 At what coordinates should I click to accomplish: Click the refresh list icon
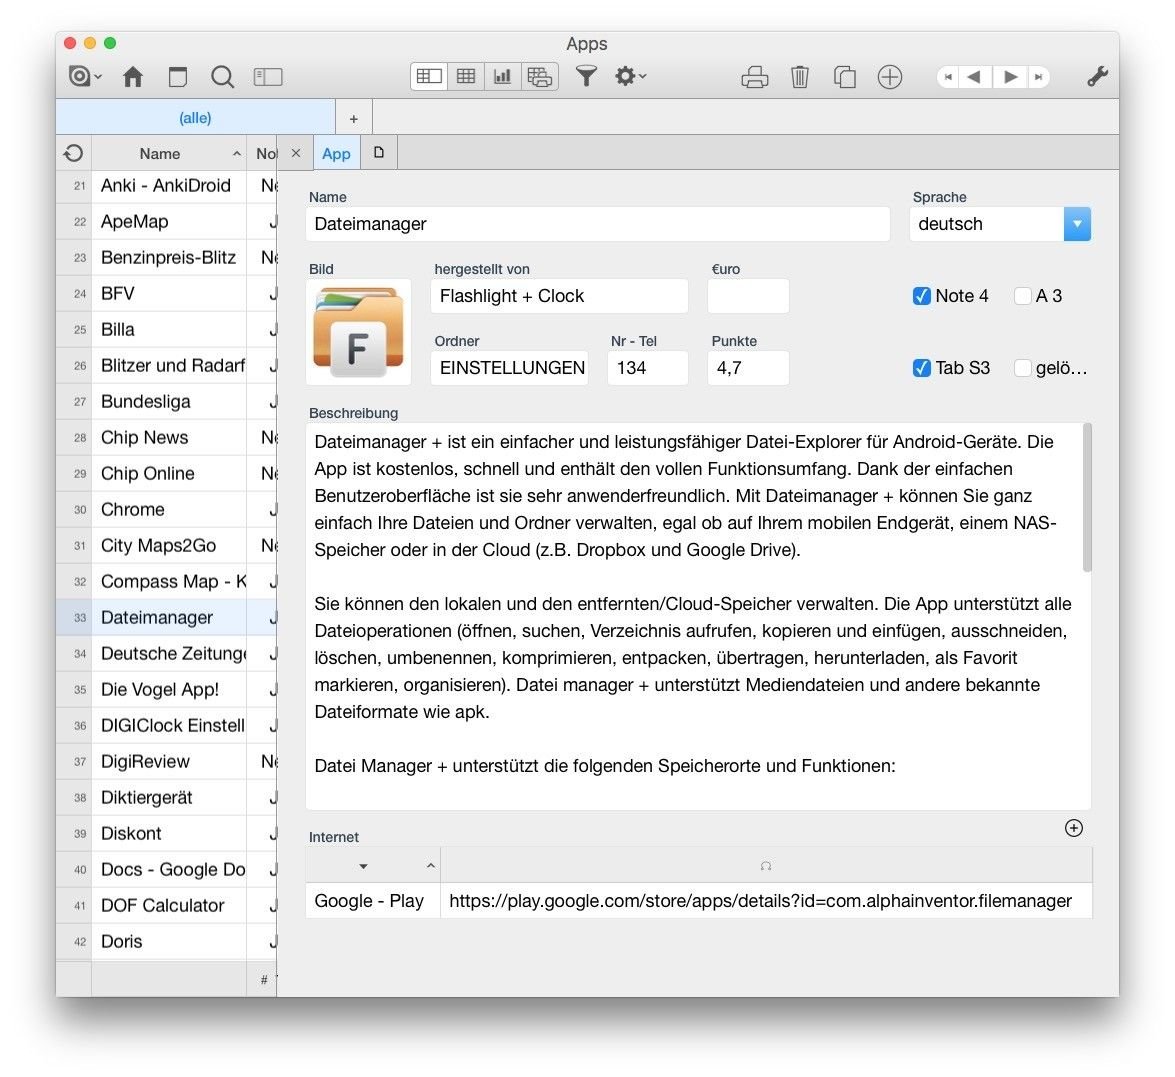[73, 154]
